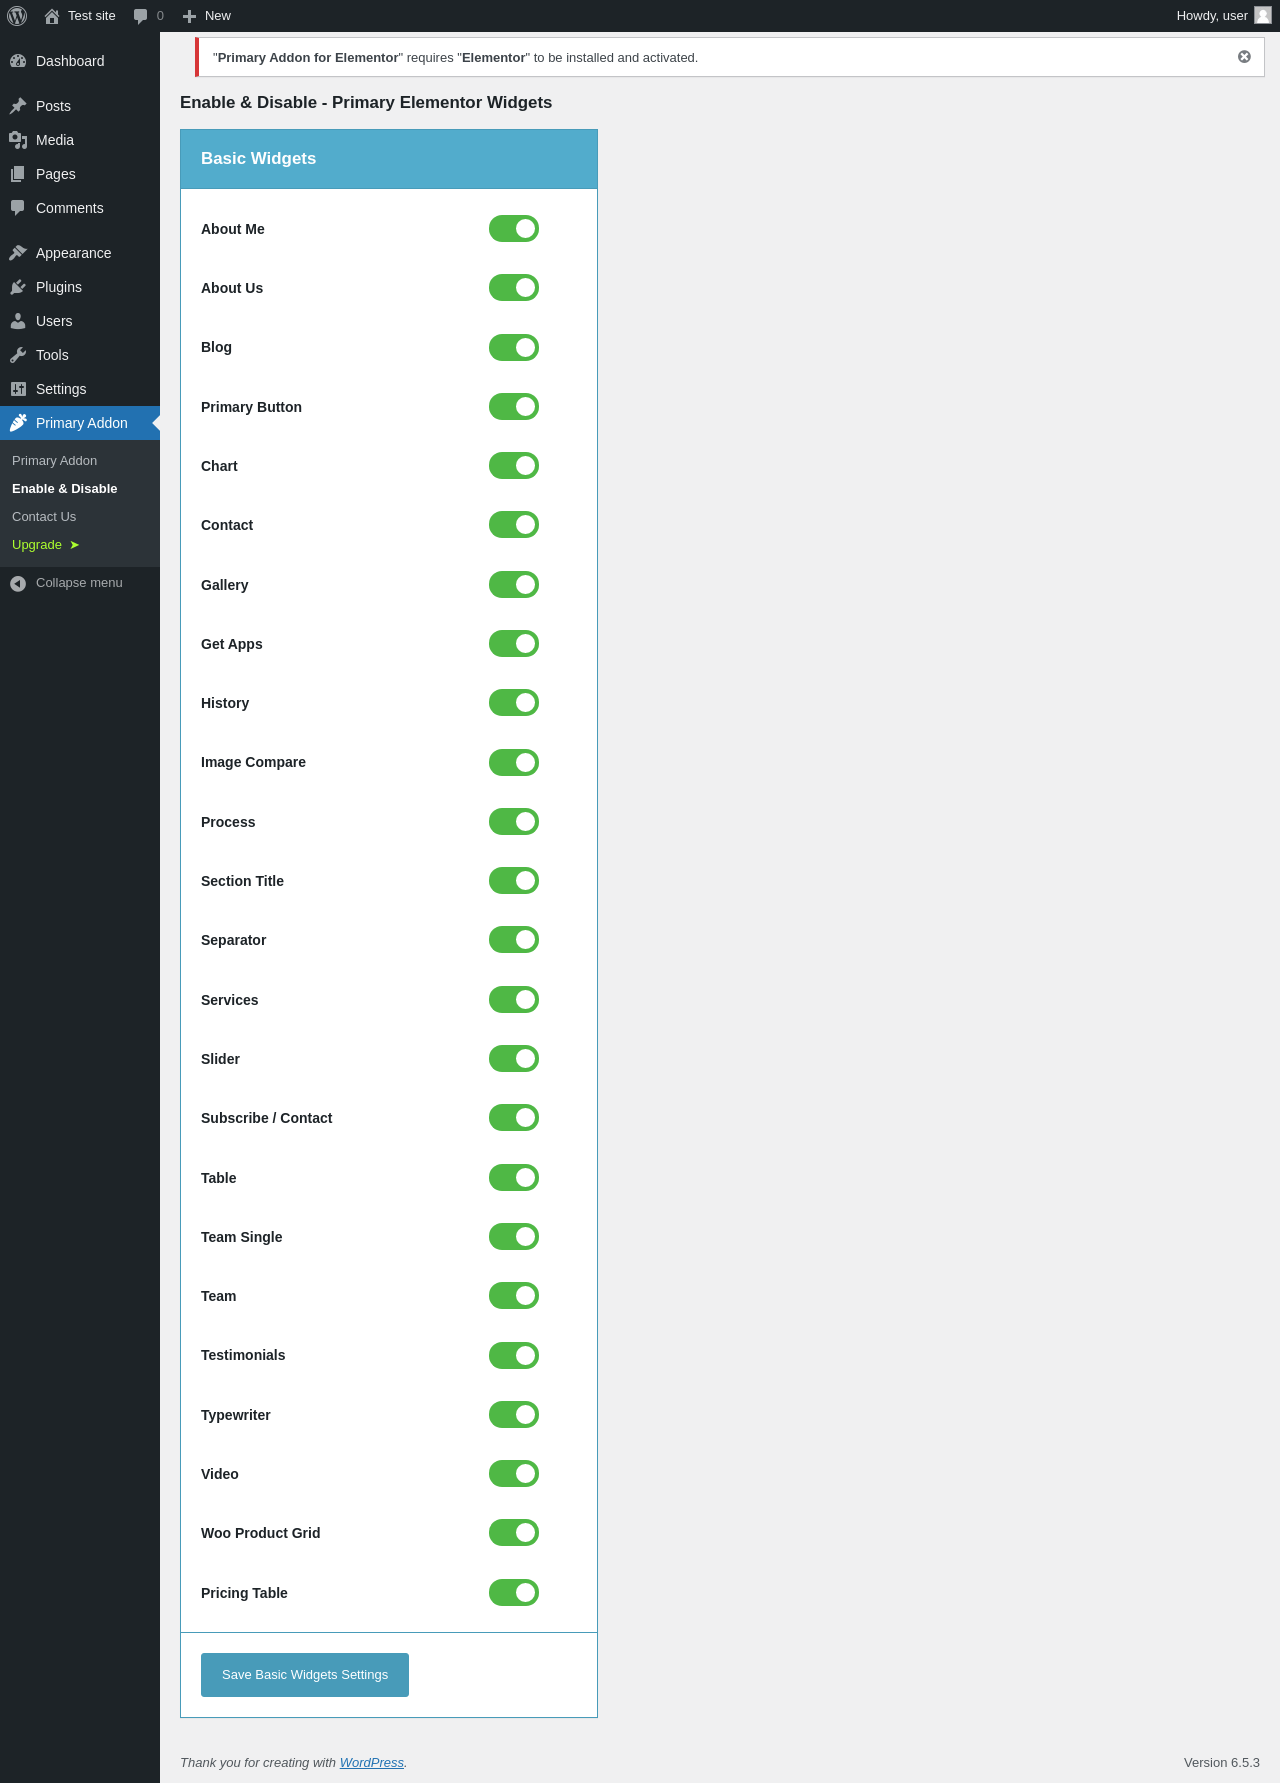This screenshot has height=1783, width=1280.
Task: Click the user avatar icon
Action: (x=1263, y=15)
